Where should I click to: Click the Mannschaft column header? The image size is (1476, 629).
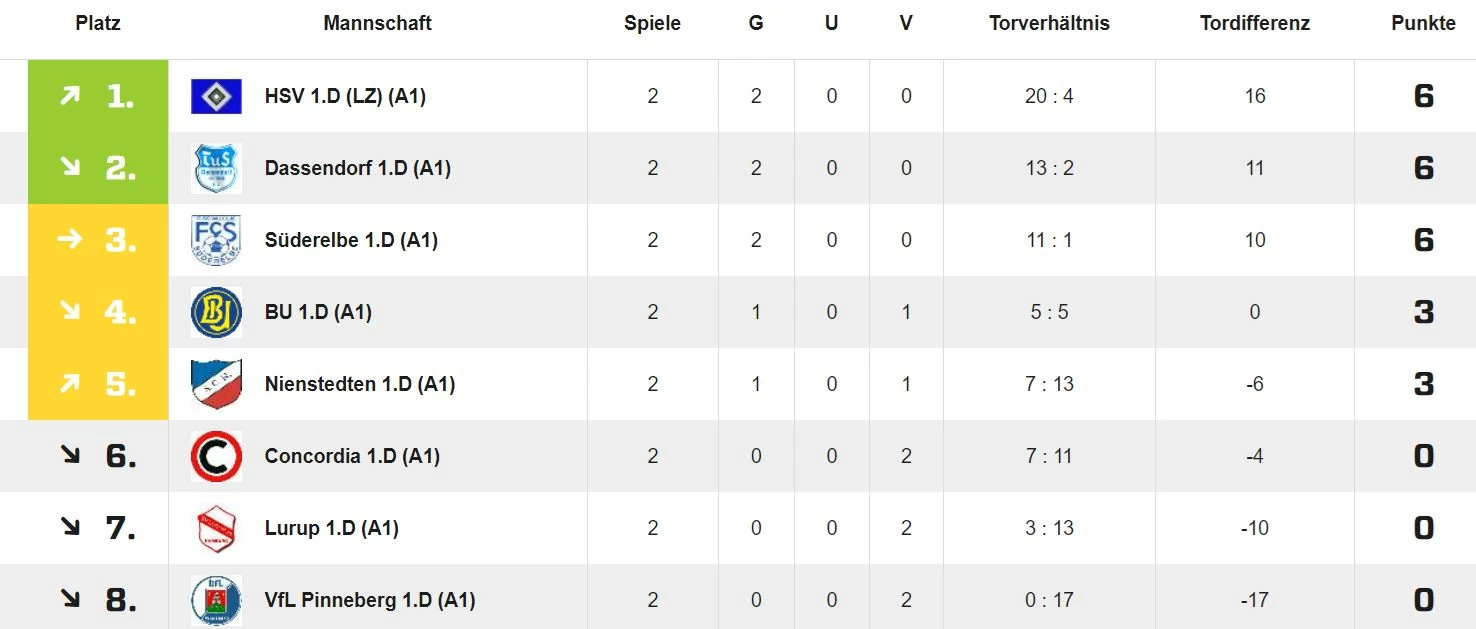[377, 23]
